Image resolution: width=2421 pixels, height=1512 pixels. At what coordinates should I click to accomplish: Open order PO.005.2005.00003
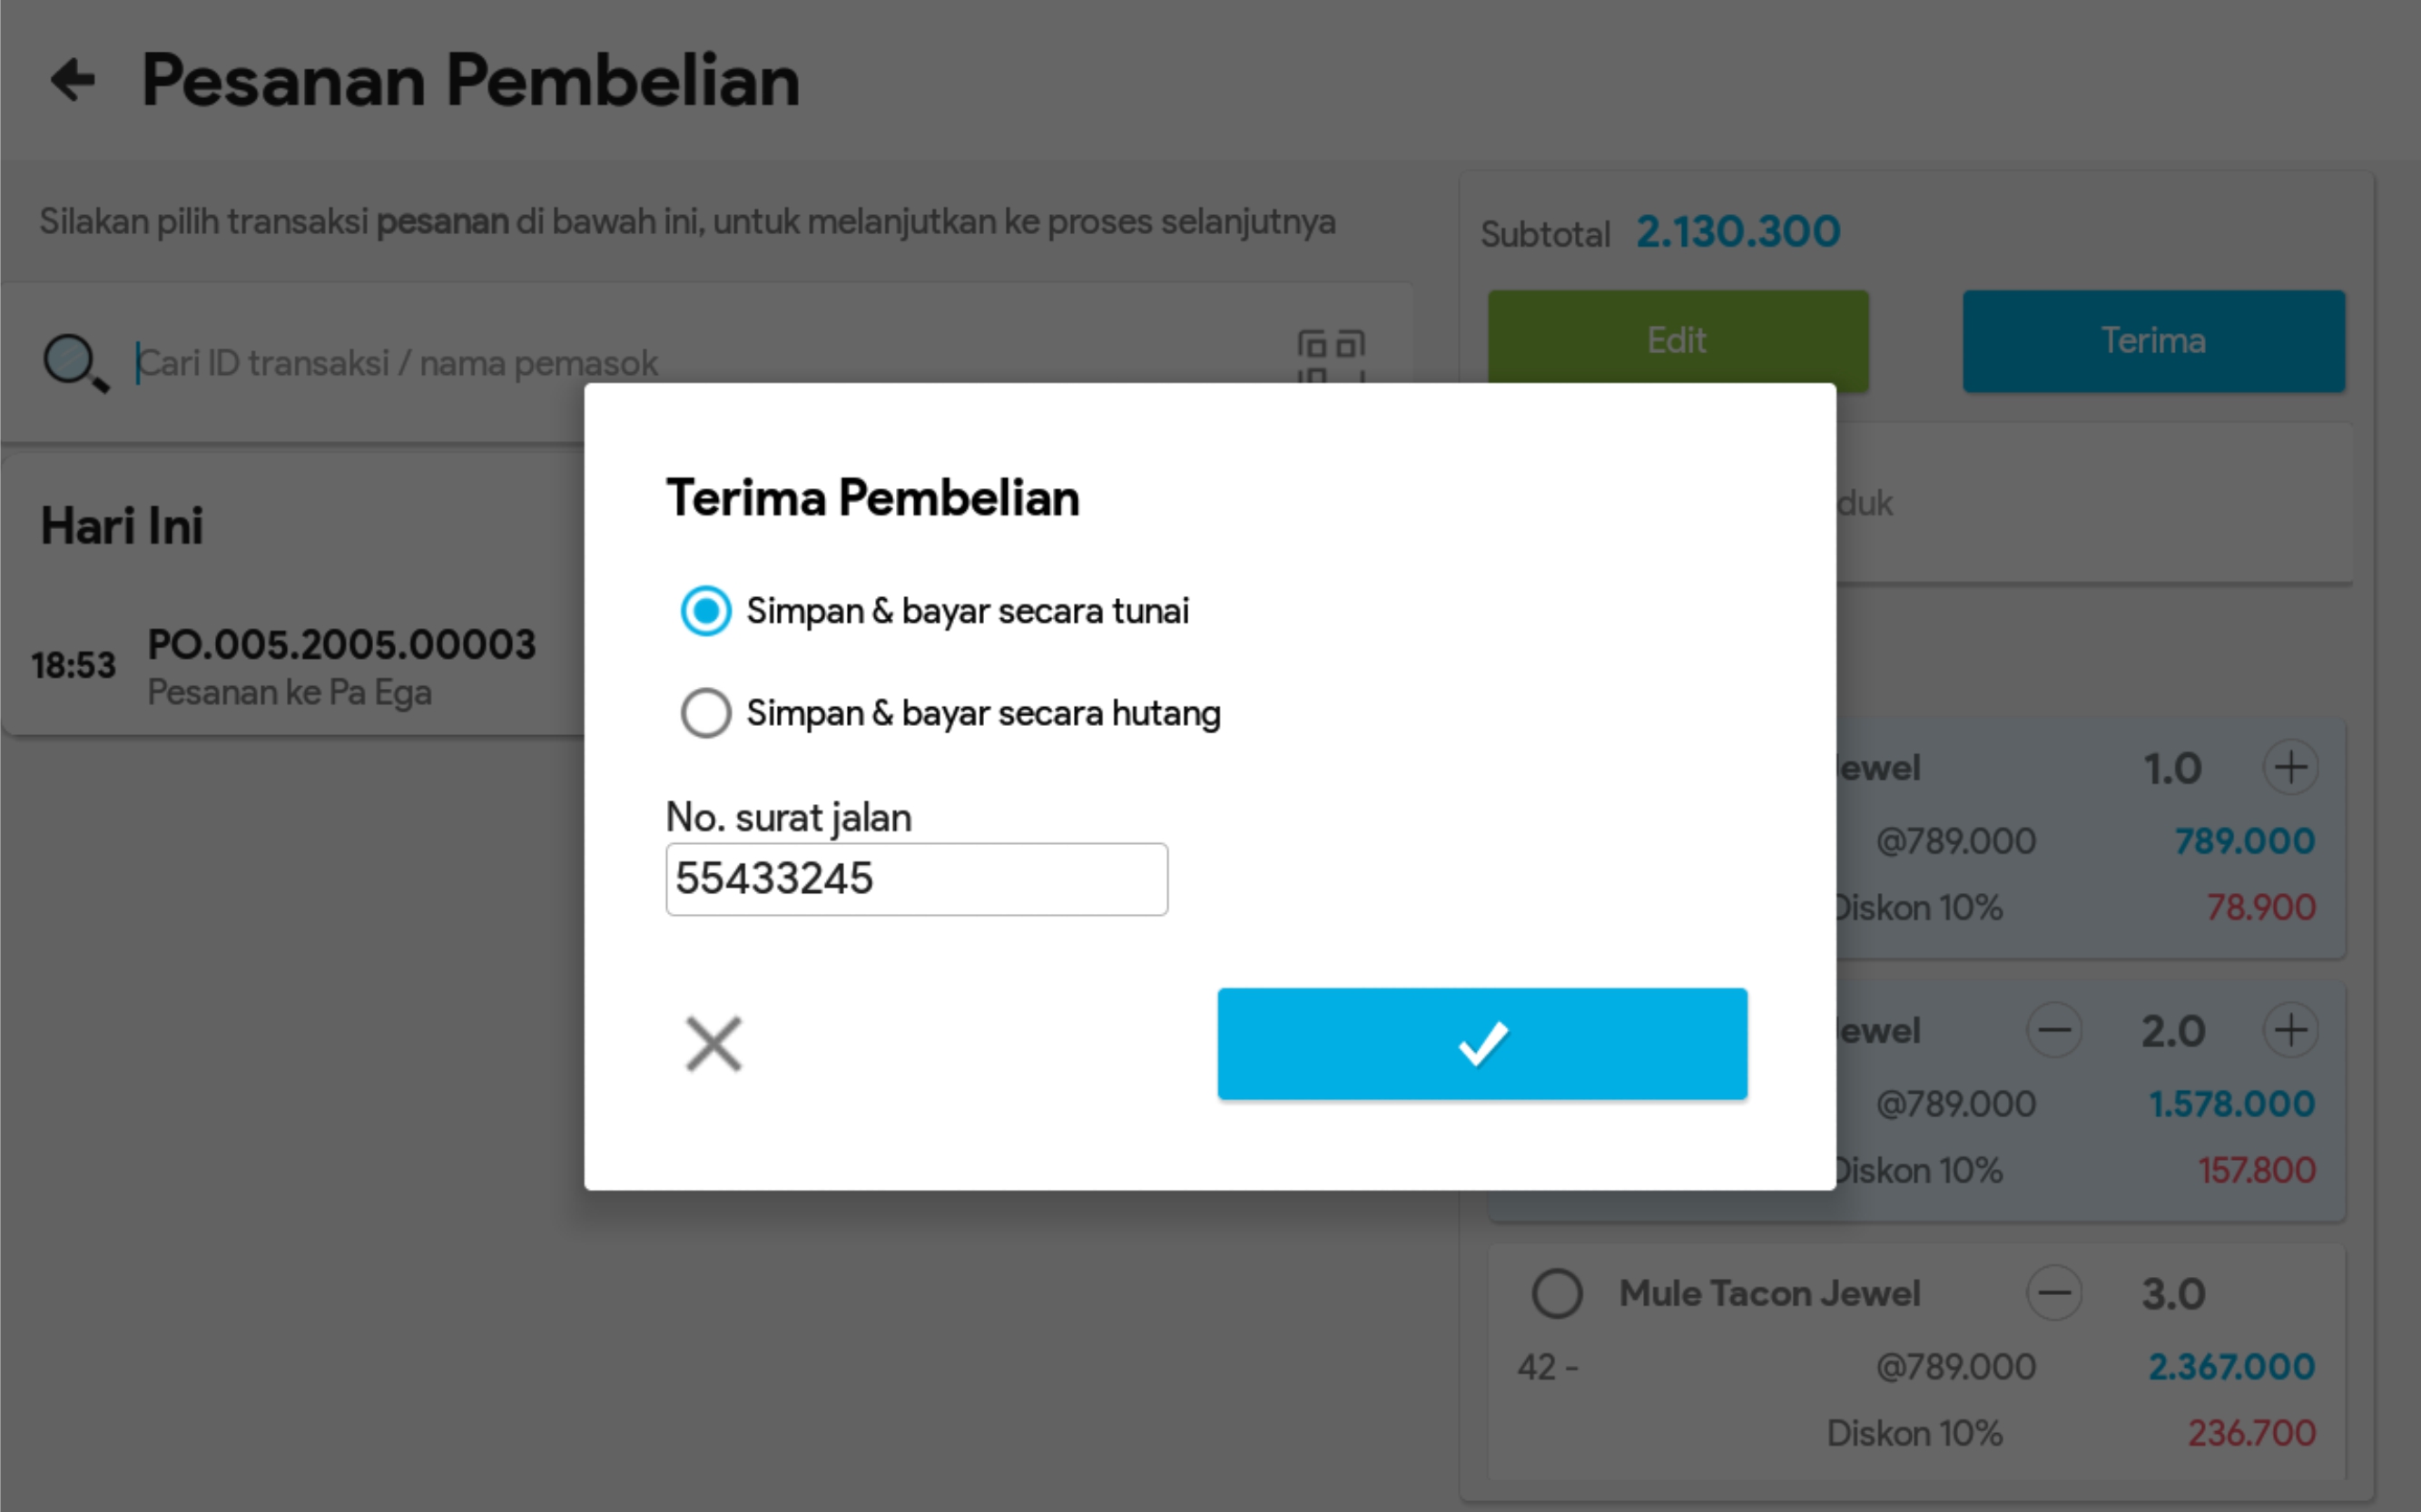(x=341, y=645)
